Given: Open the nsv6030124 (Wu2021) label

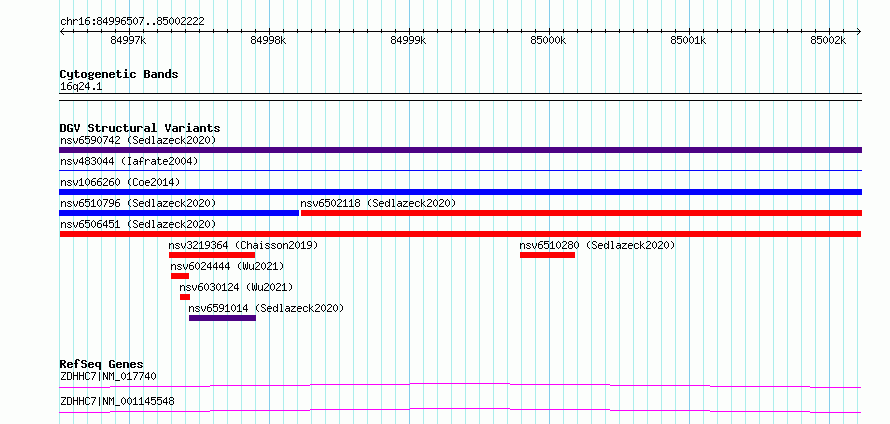Looking at the screenshot, I should click(236, 287).
